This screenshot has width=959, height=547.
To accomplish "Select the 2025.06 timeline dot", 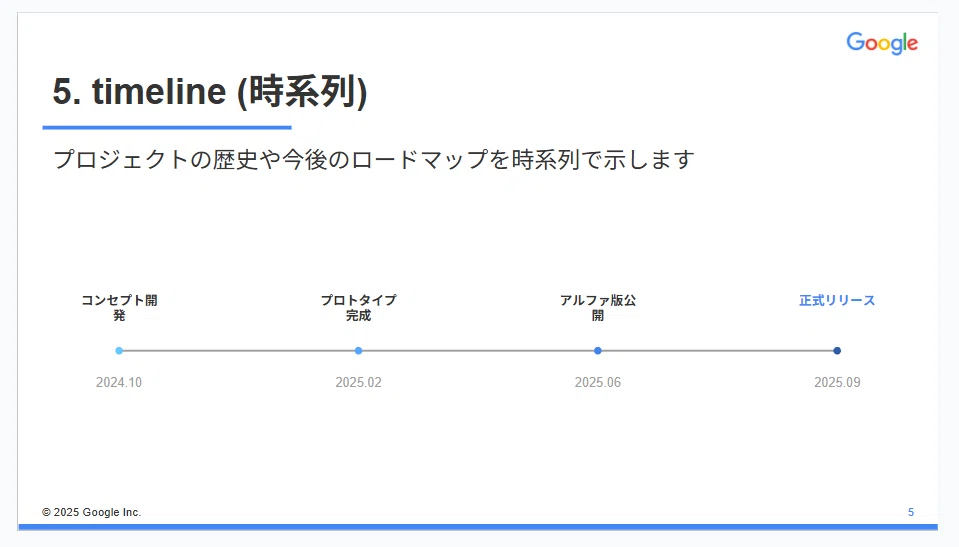I will coord(598,351).
